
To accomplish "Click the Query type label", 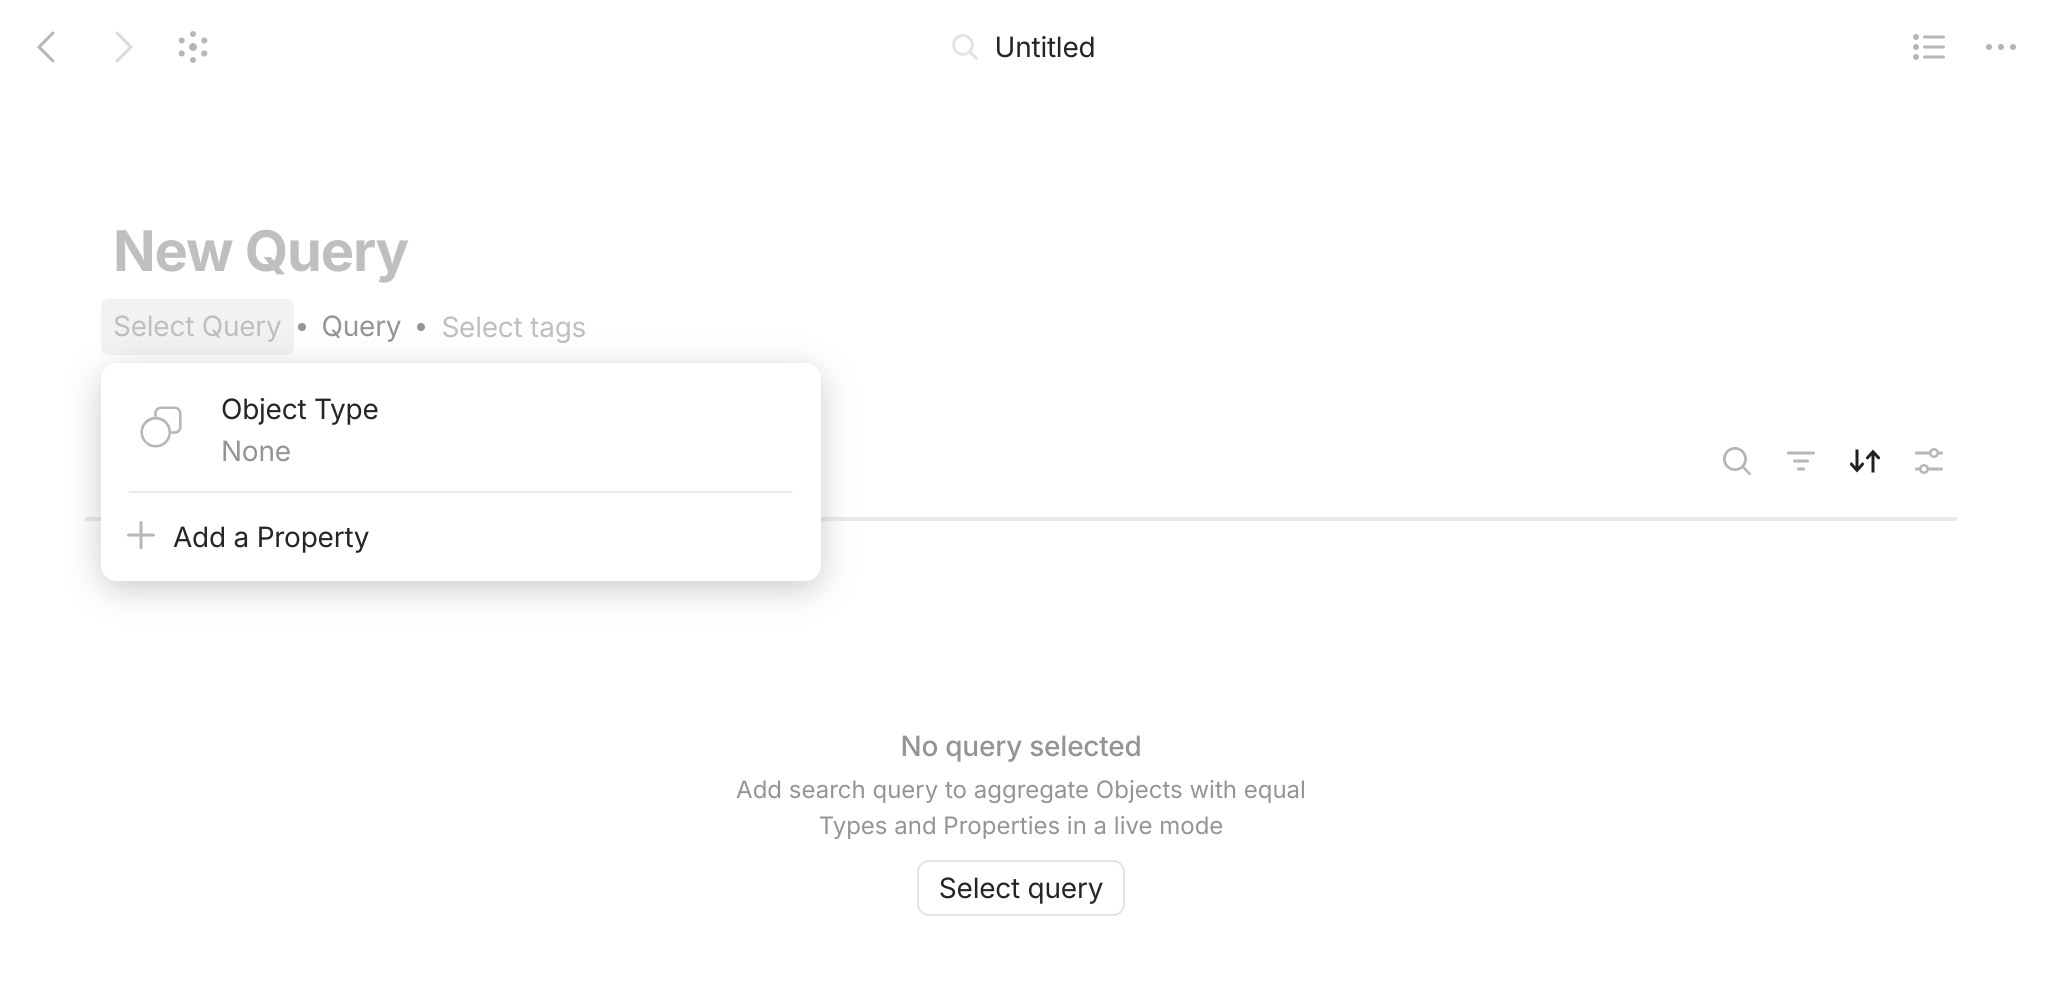I will (x=361, y=327).
